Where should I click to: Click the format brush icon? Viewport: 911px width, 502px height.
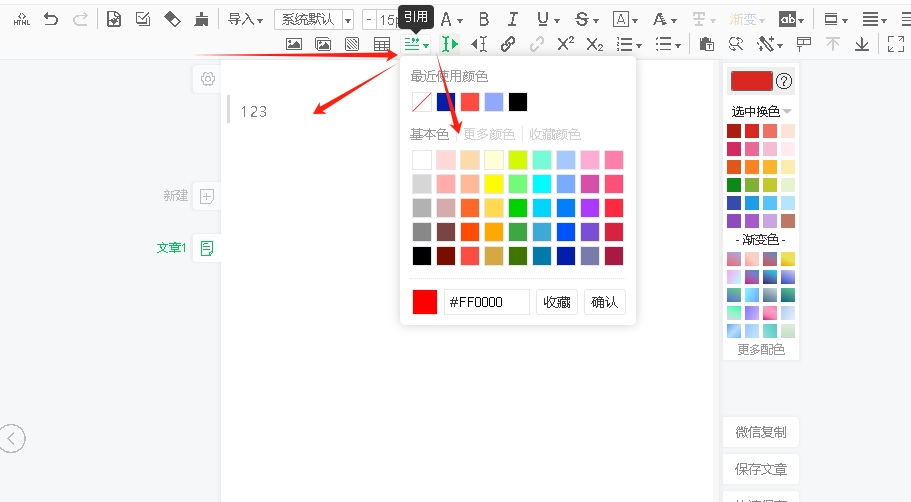pyautogui.click(x=202, y=19)
